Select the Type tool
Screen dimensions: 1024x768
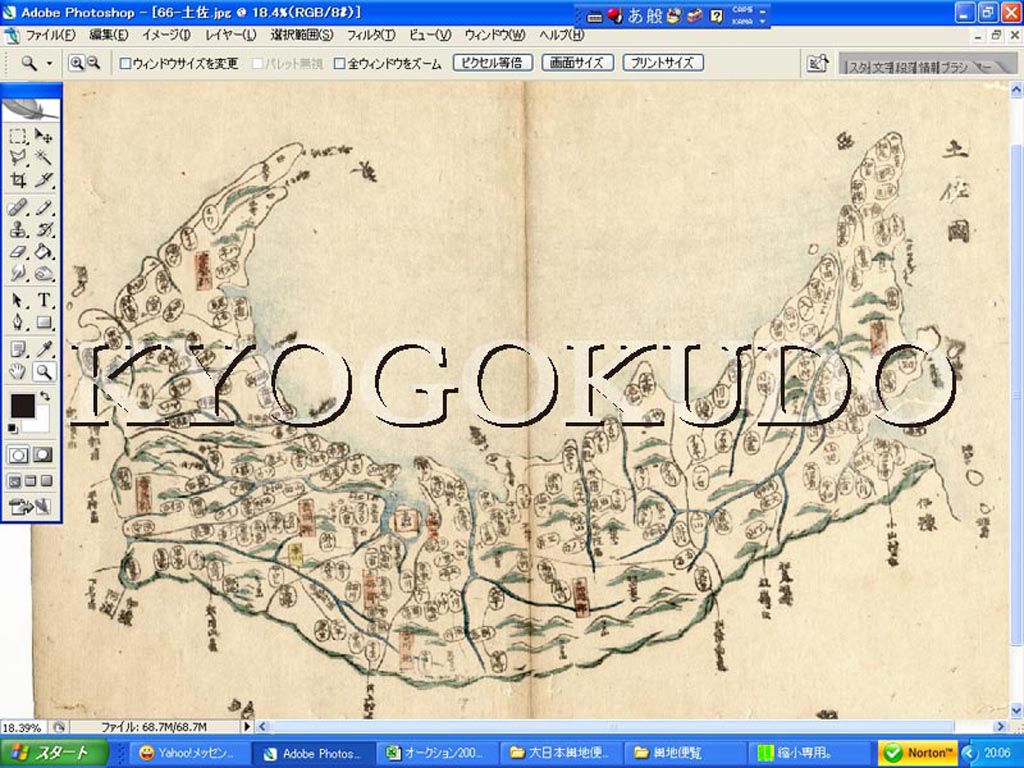[x=43, y=300]
